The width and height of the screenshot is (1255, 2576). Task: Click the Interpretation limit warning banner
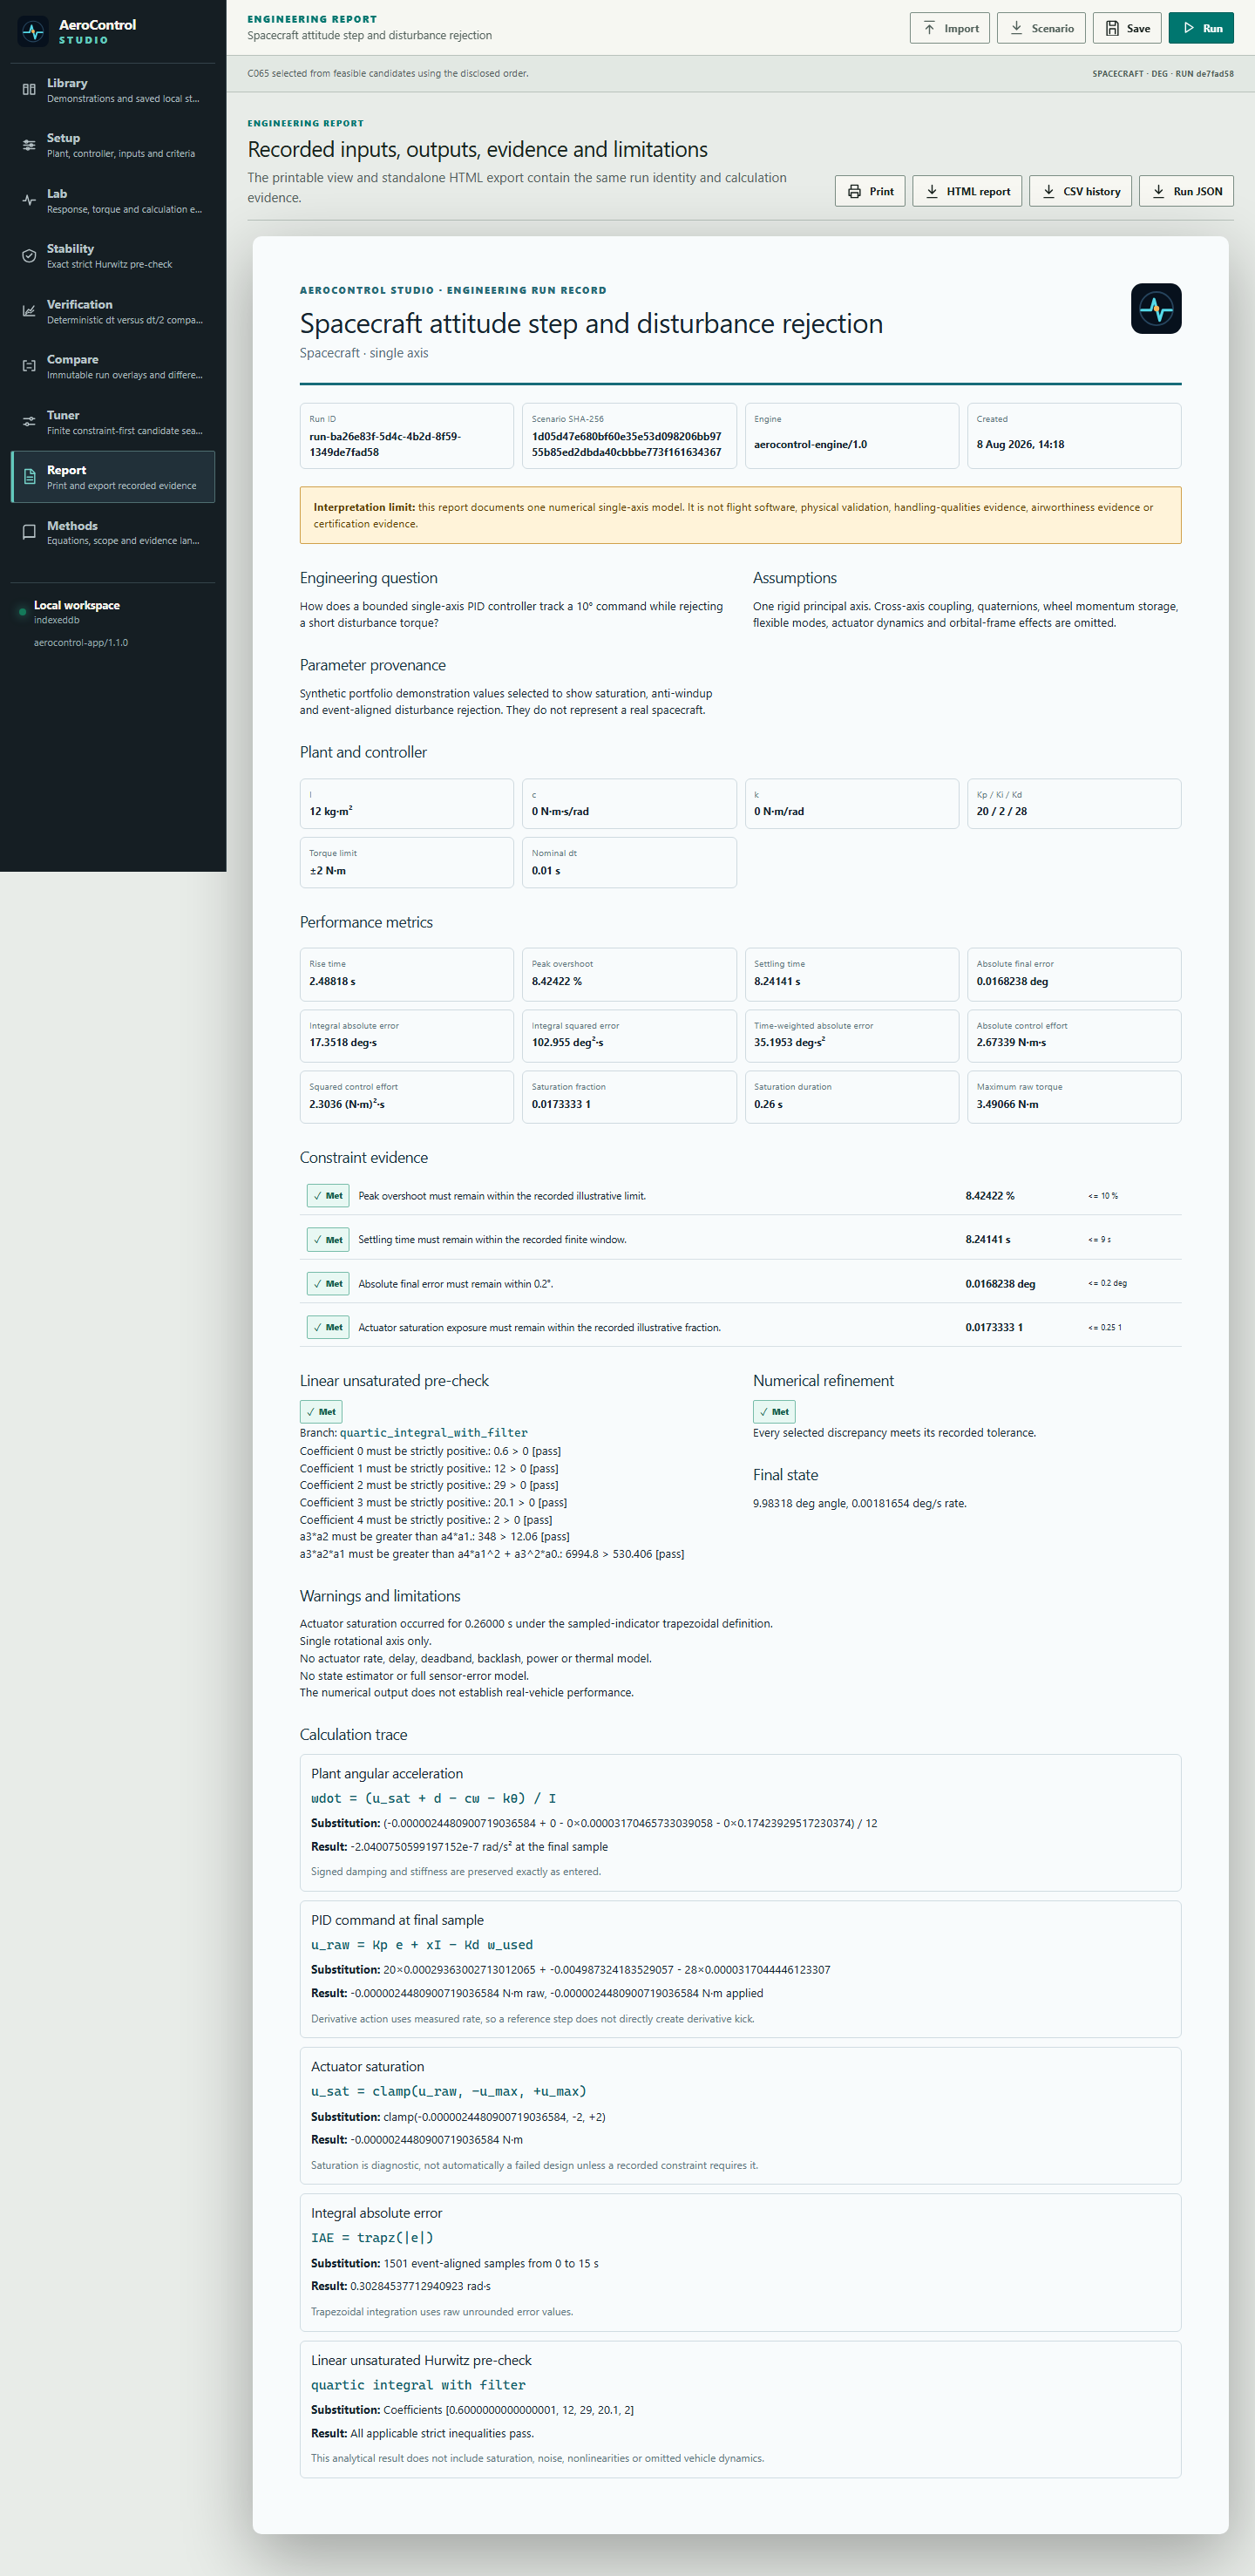point(740,515)
